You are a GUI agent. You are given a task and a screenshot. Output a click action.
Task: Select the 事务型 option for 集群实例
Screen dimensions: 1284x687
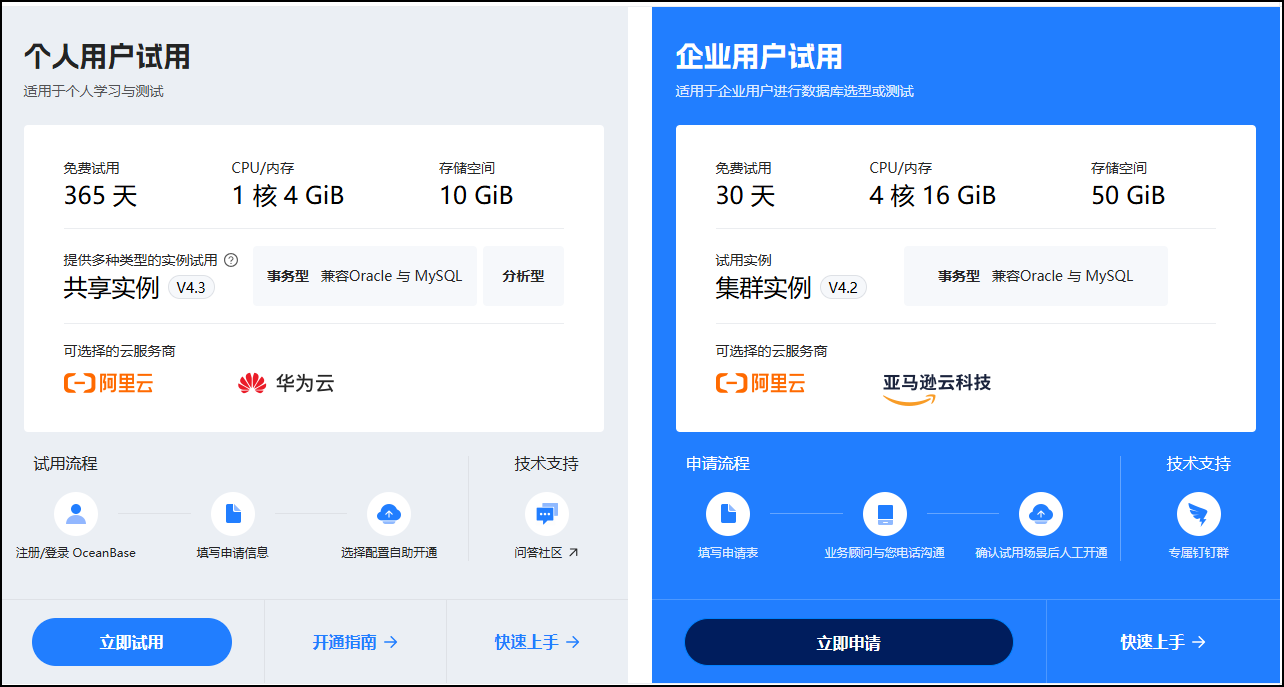1036,276
